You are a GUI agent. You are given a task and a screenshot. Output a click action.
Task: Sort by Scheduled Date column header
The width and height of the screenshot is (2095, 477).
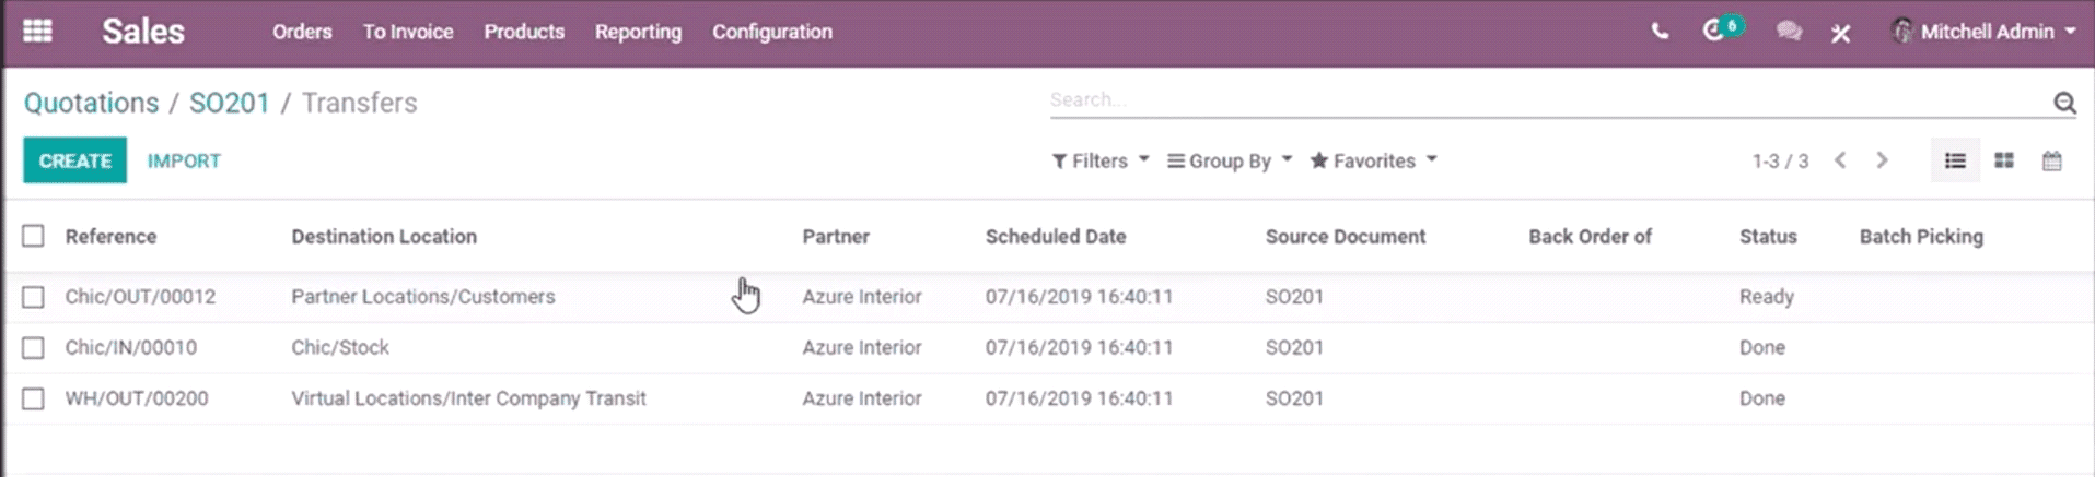pos(1056,237)
